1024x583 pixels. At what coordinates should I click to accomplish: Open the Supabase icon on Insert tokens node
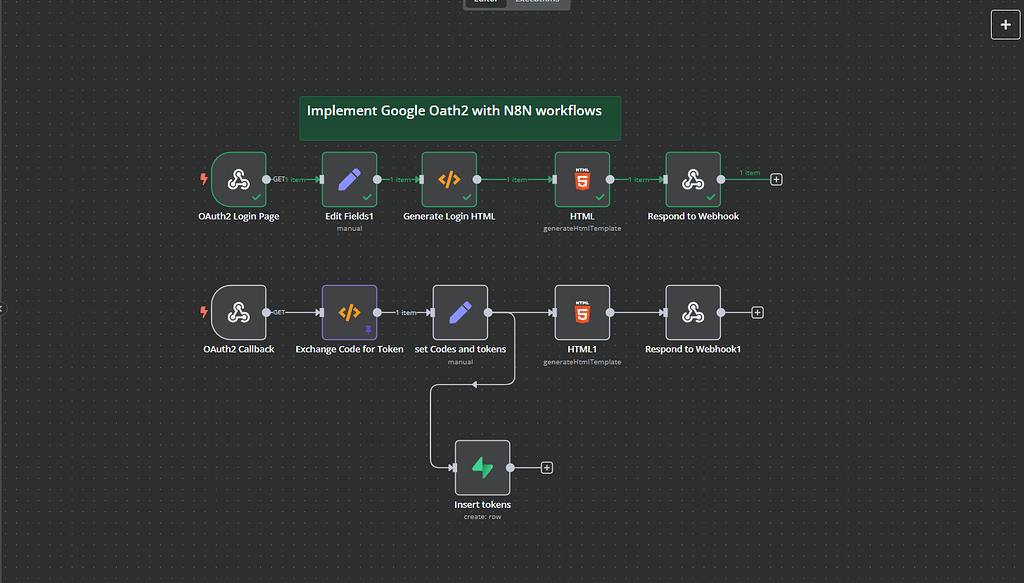point(483,467)
